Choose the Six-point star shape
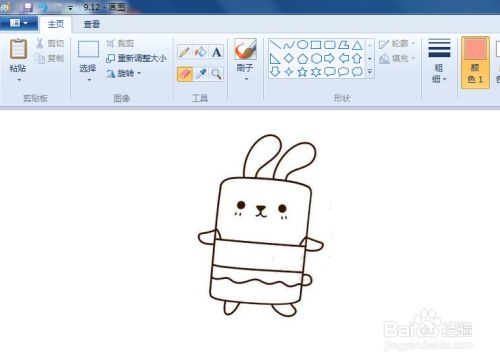The image size is (500, 362). (x=316, y=72)
